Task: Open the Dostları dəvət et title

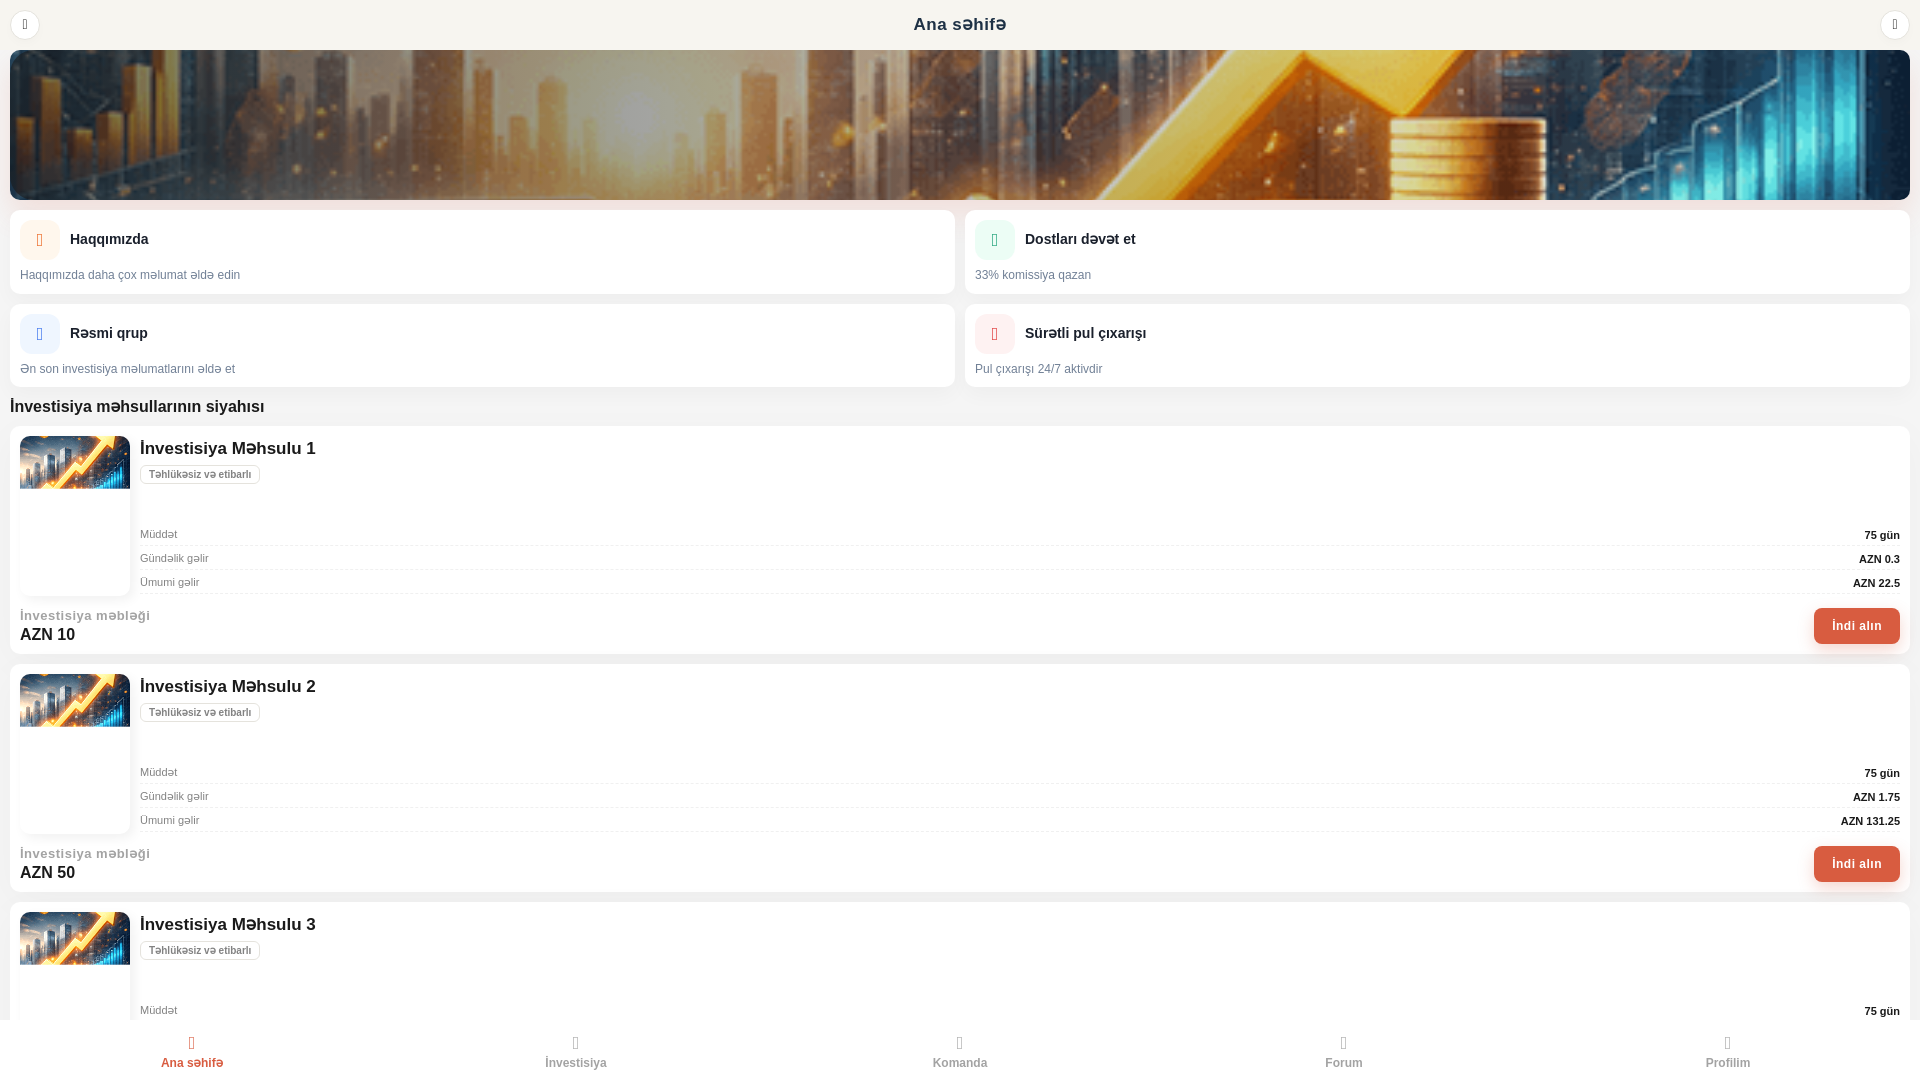Action: coord(1080,239)
